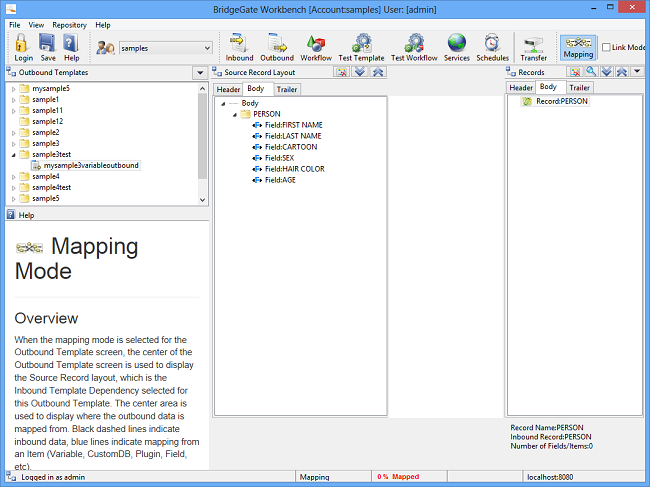
Task: Select the sample4test folder
Action: coord(51,187)
